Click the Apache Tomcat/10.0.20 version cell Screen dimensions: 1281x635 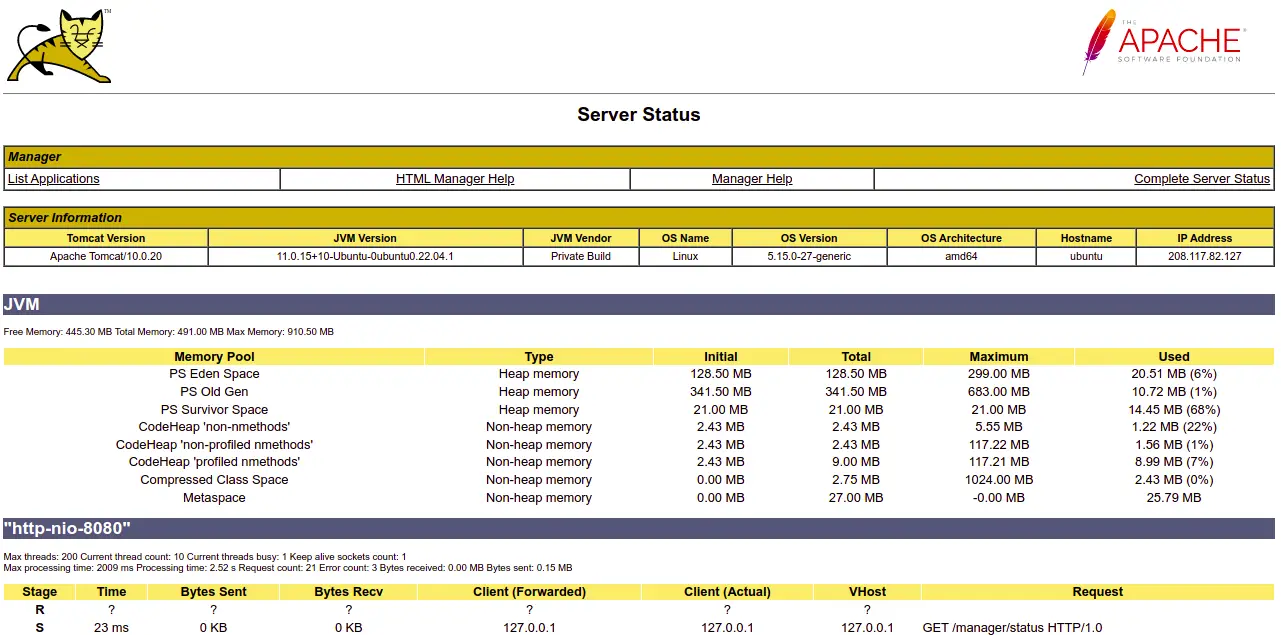coord(106,256)
